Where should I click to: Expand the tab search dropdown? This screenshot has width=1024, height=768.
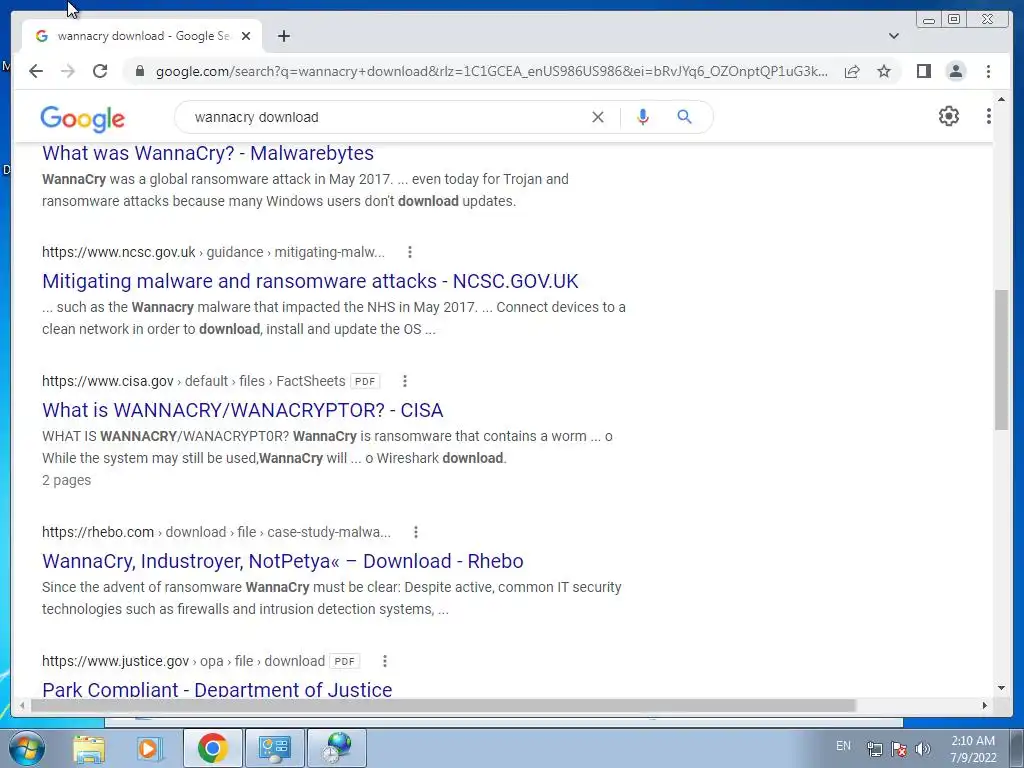click(x=893, y=36)
